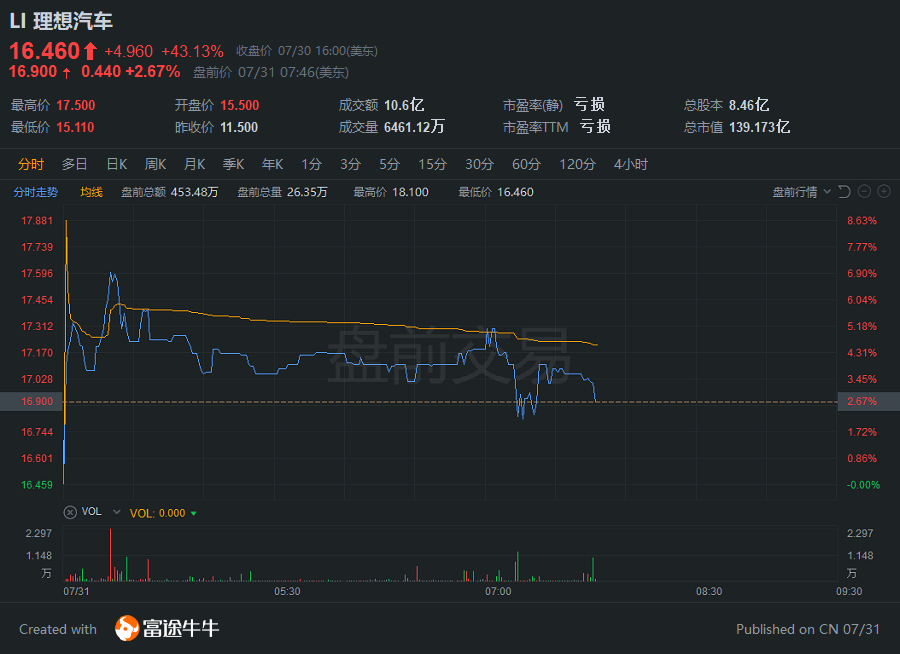Open the 盘前行情 dropdown
Image resolution: width=900 pixels, height=654 pixels.
(x=801, y=192)
